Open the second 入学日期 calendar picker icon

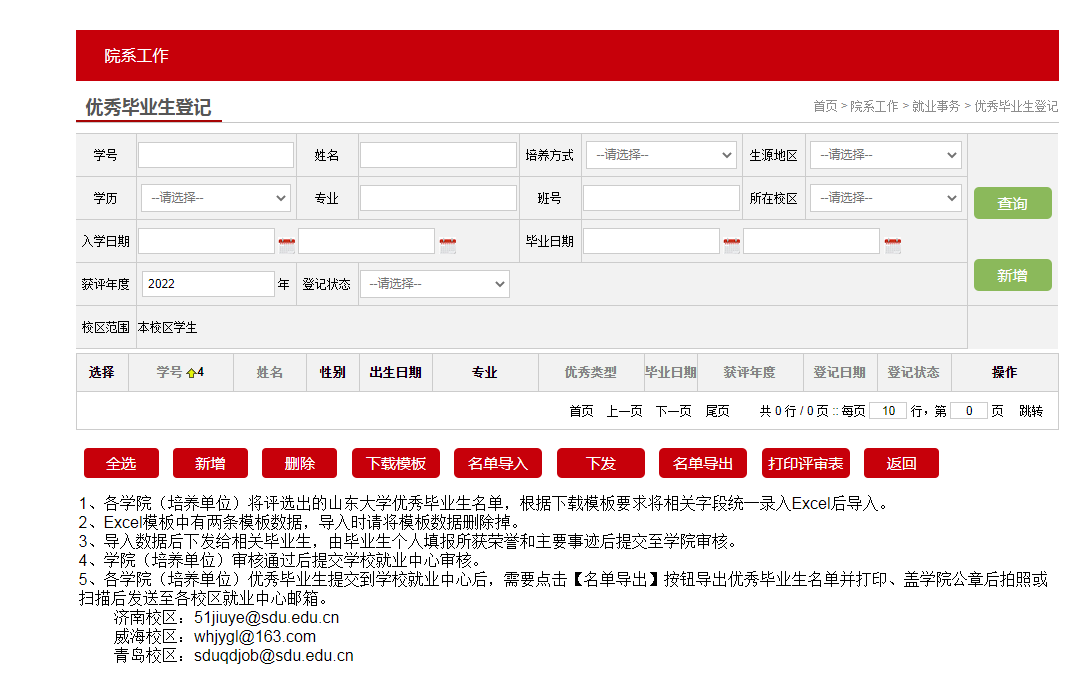447,243
